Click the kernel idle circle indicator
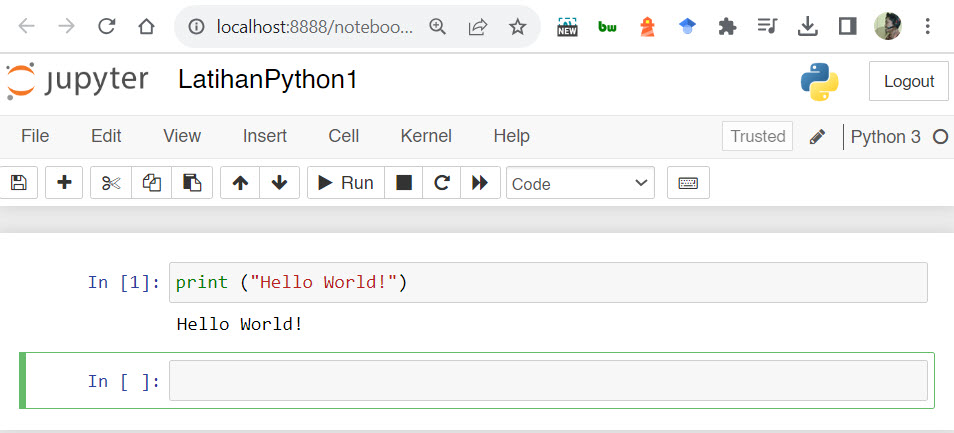954x433 pixels. 941,137
